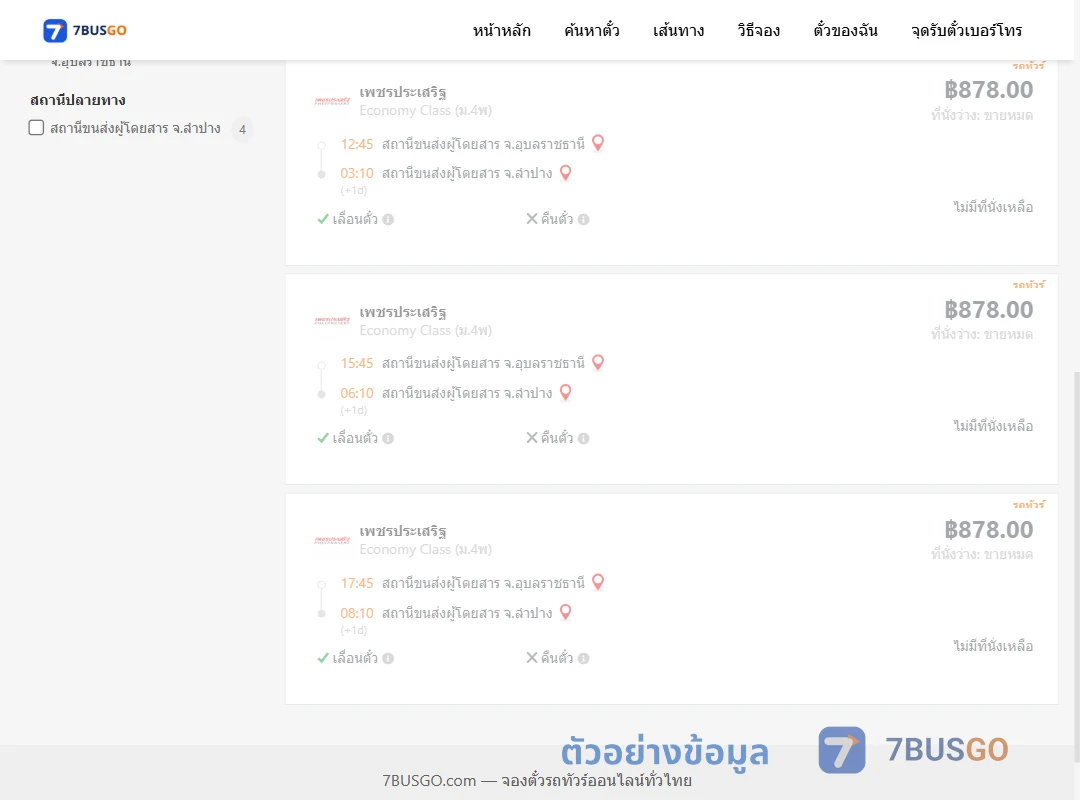Image resolution: width=1080 pixels, height=800 pixels.
Task: Click info icon next to เลื่อนตั๋ว on 17:45 trip
Action: 388,658
